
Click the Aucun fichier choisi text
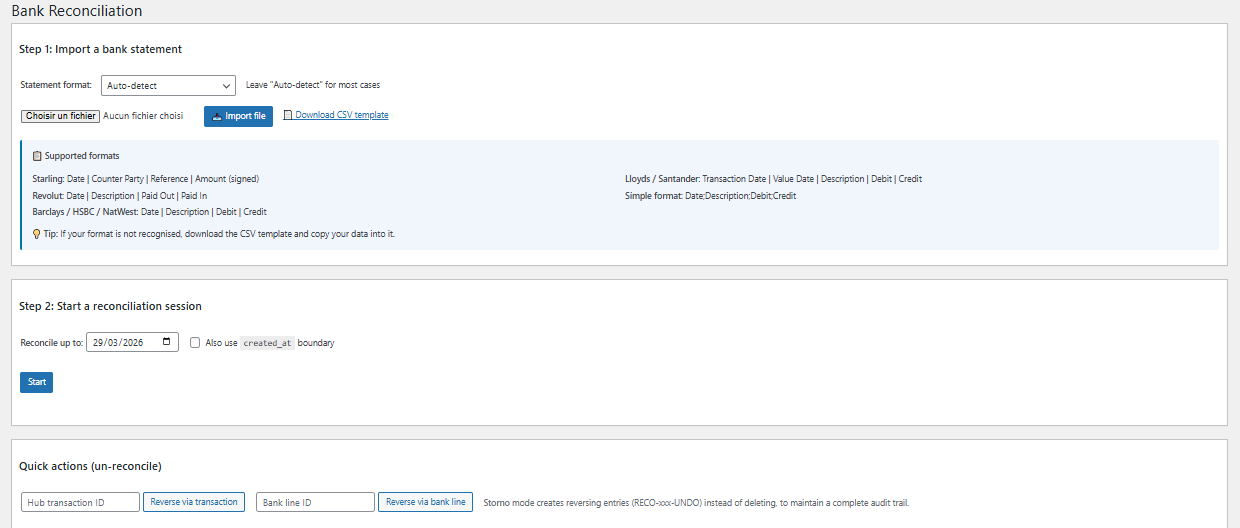pyautogui.click(x=143, y=116)
